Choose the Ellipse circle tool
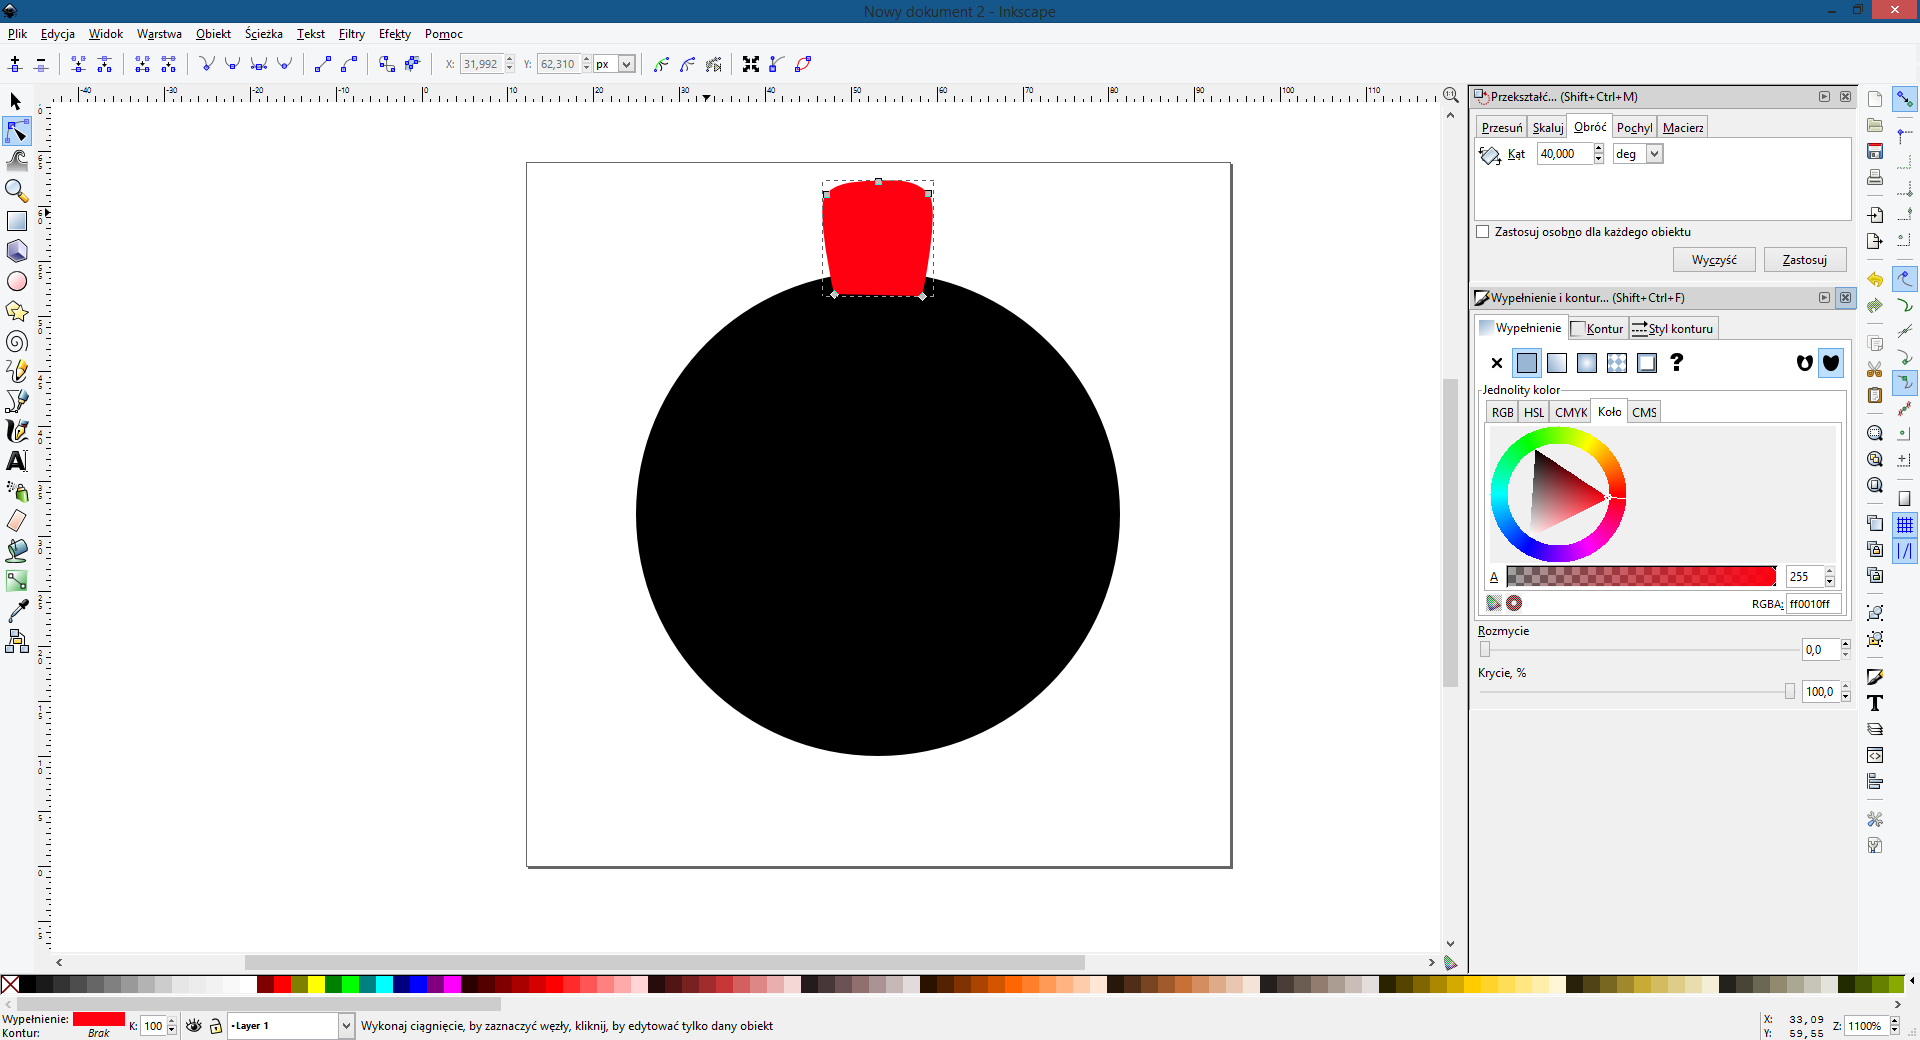The image size is (1920, 1040). pyautogui.click(x=17, y=282)
